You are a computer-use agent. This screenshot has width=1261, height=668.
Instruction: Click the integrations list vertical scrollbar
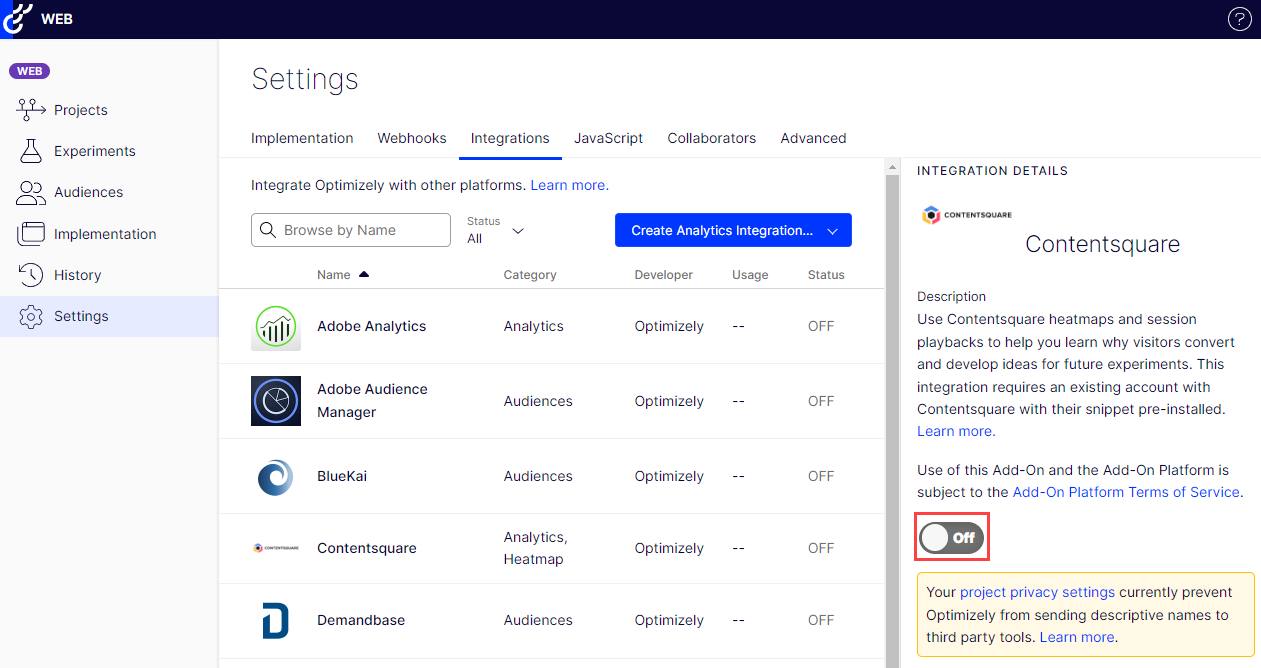point(891,413)
